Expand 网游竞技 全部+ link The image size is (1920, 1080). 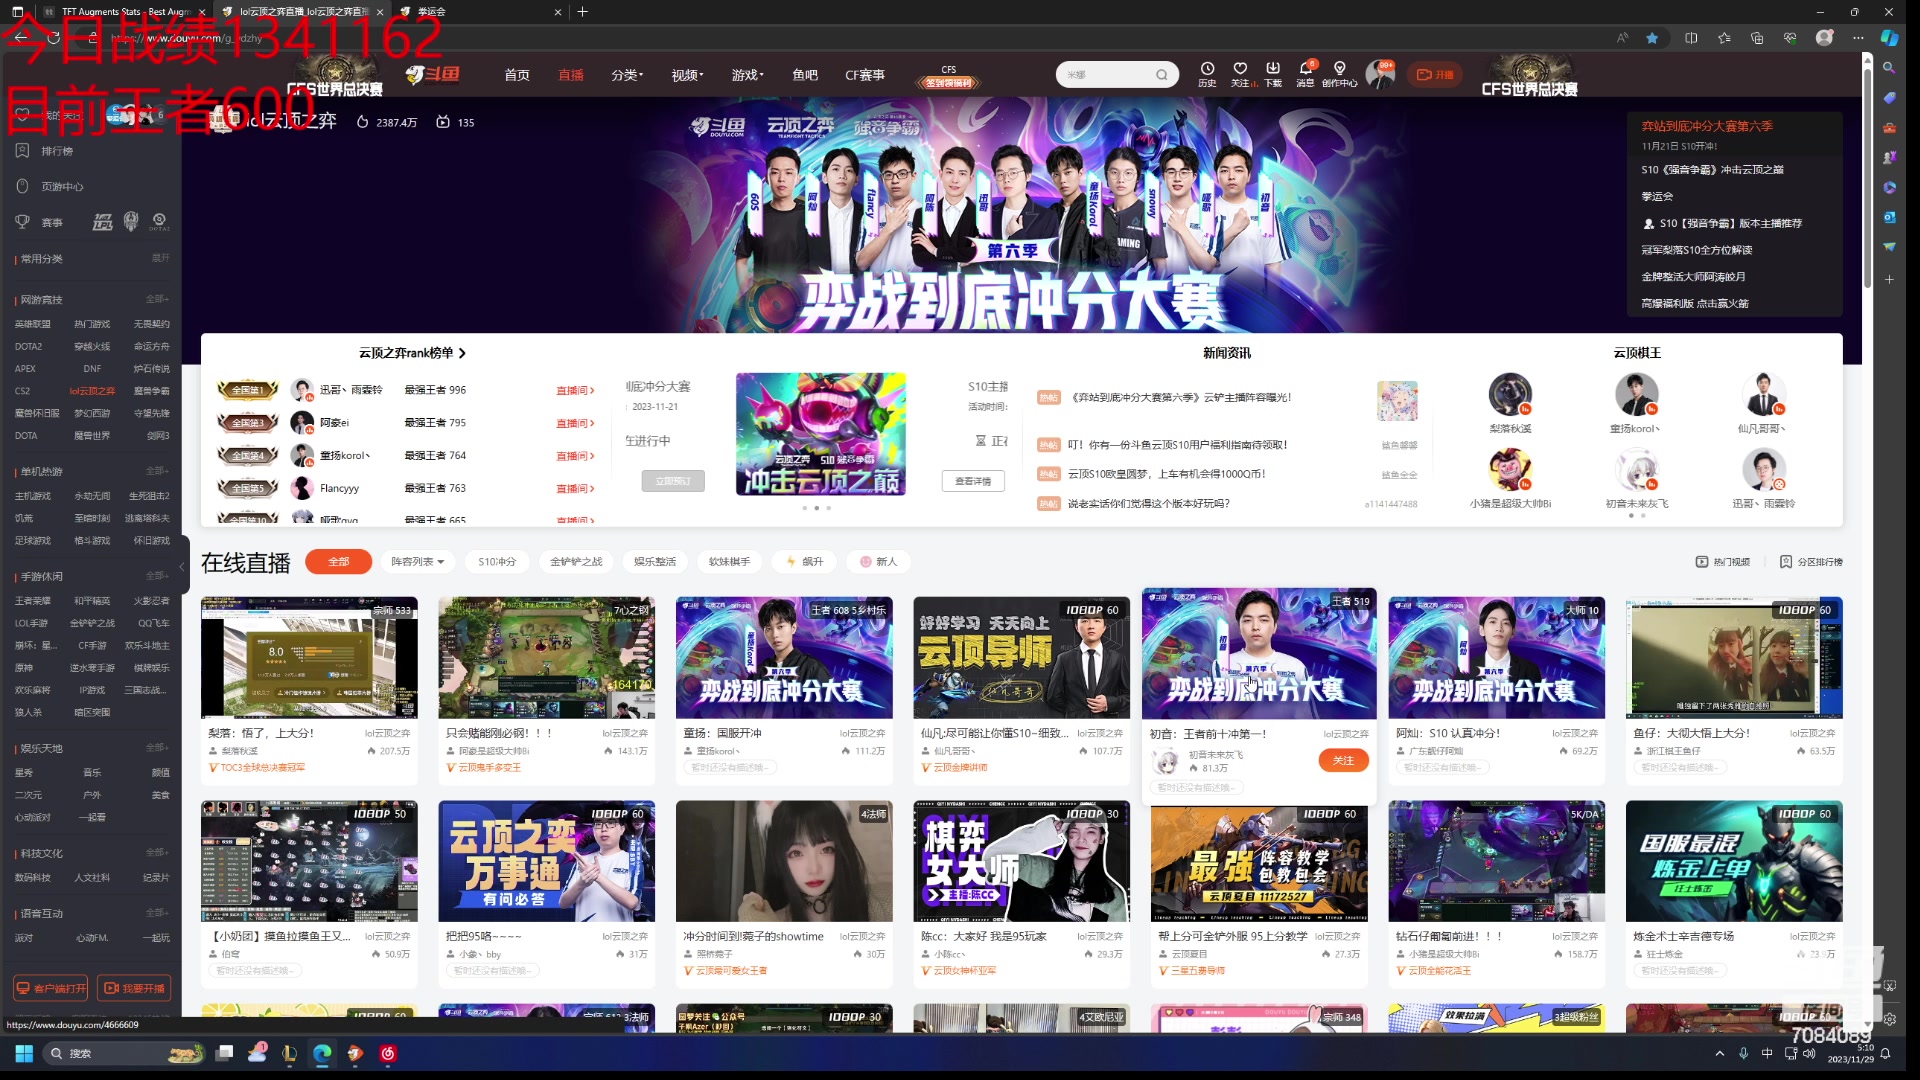point(158,299)
